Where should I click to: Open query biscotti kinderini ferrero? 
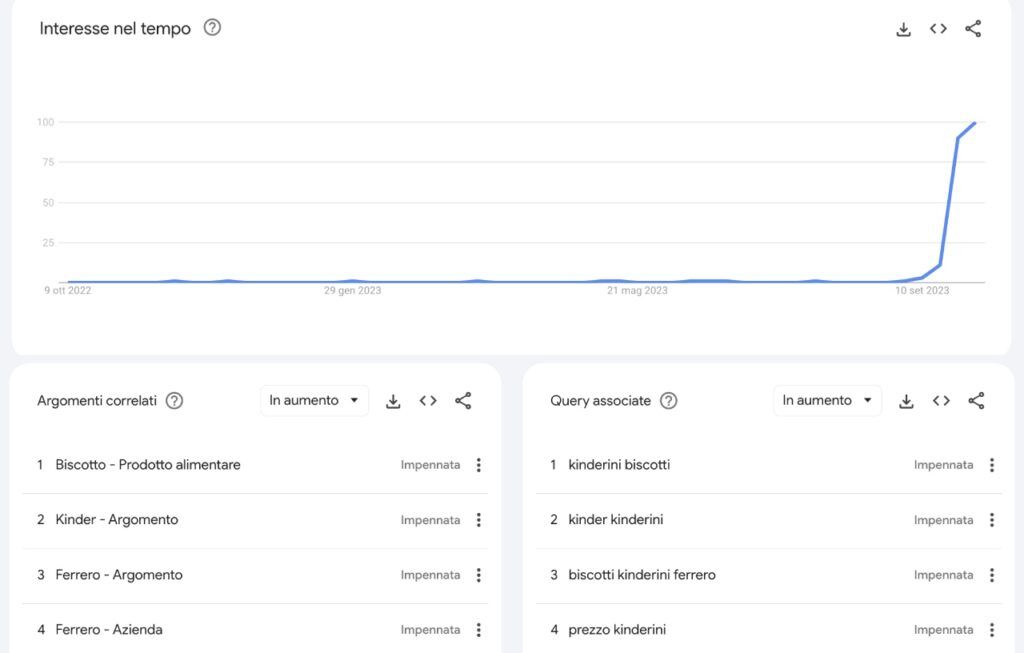(x=642, y=575)
